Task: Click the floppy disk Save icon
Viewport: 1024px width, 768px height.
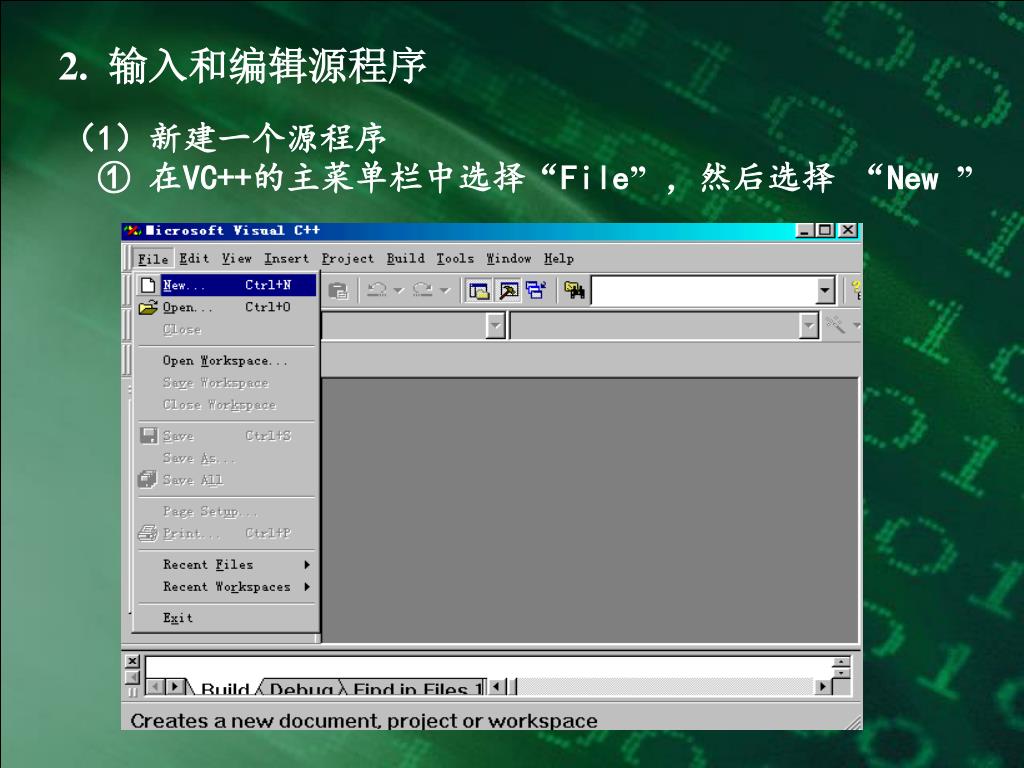Action: click(x=149, y=436)
